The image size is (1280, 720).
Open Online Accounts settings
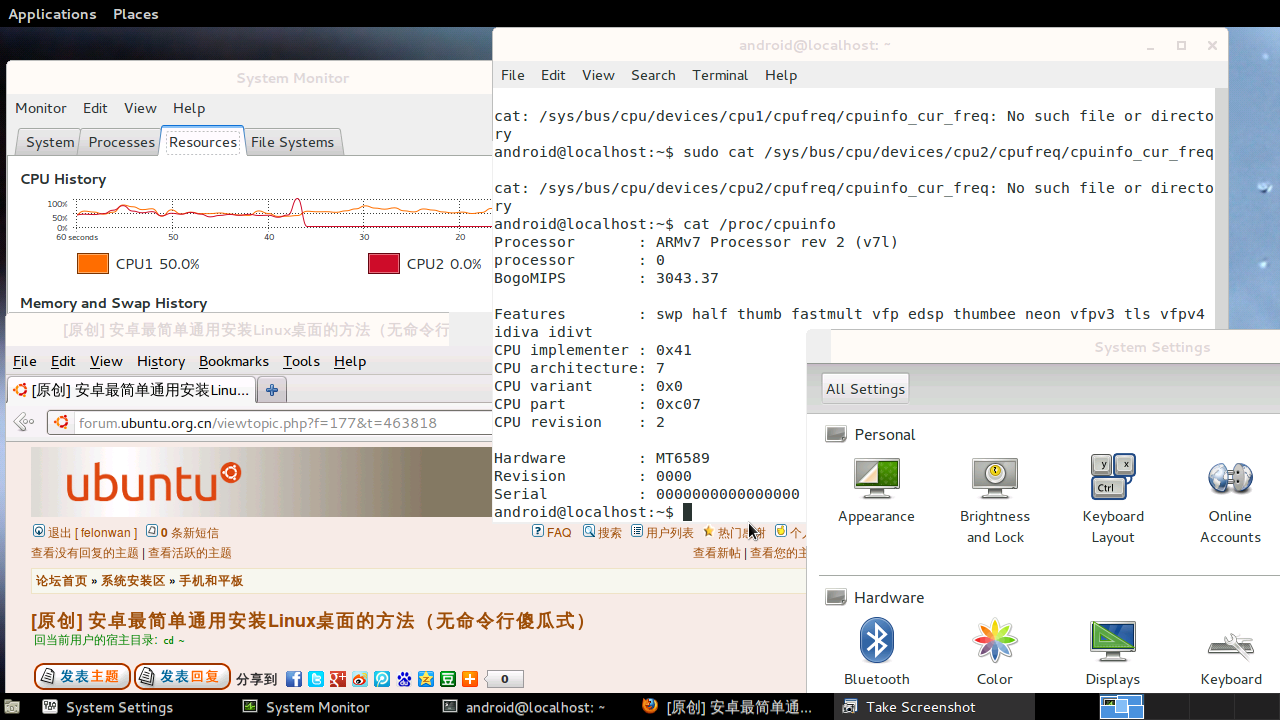pos(1230,500)
